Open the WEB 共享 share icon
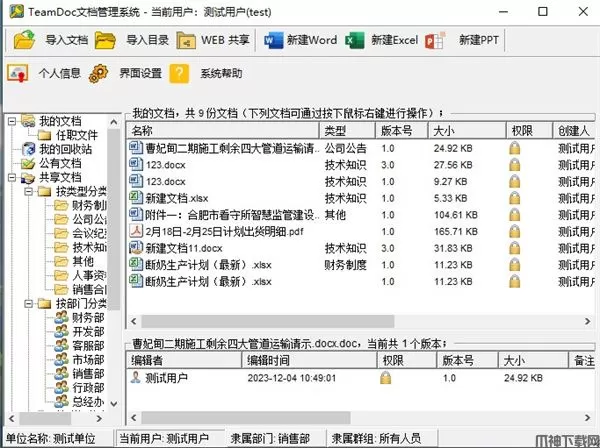 [x=186, y=41]
